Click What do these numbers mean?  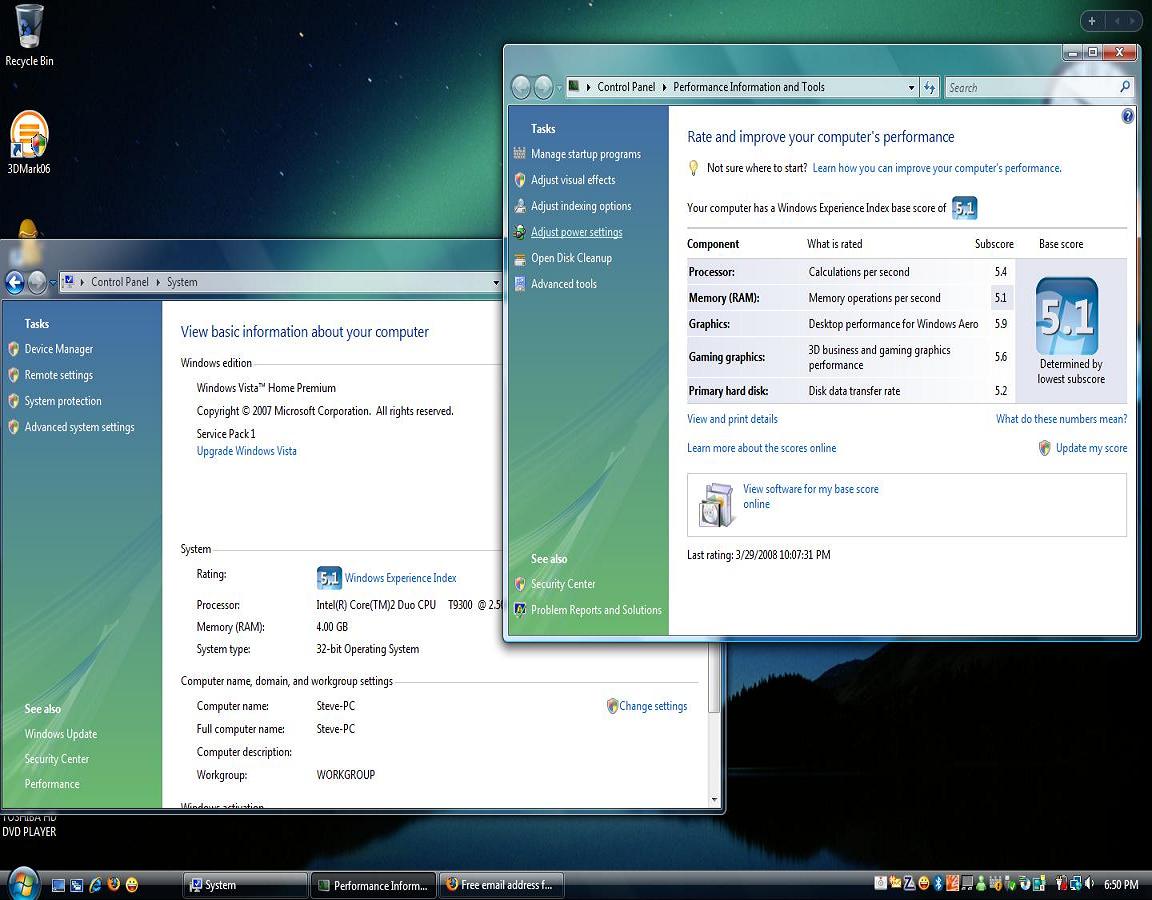pyautogui.click(x=1061, y=419)
